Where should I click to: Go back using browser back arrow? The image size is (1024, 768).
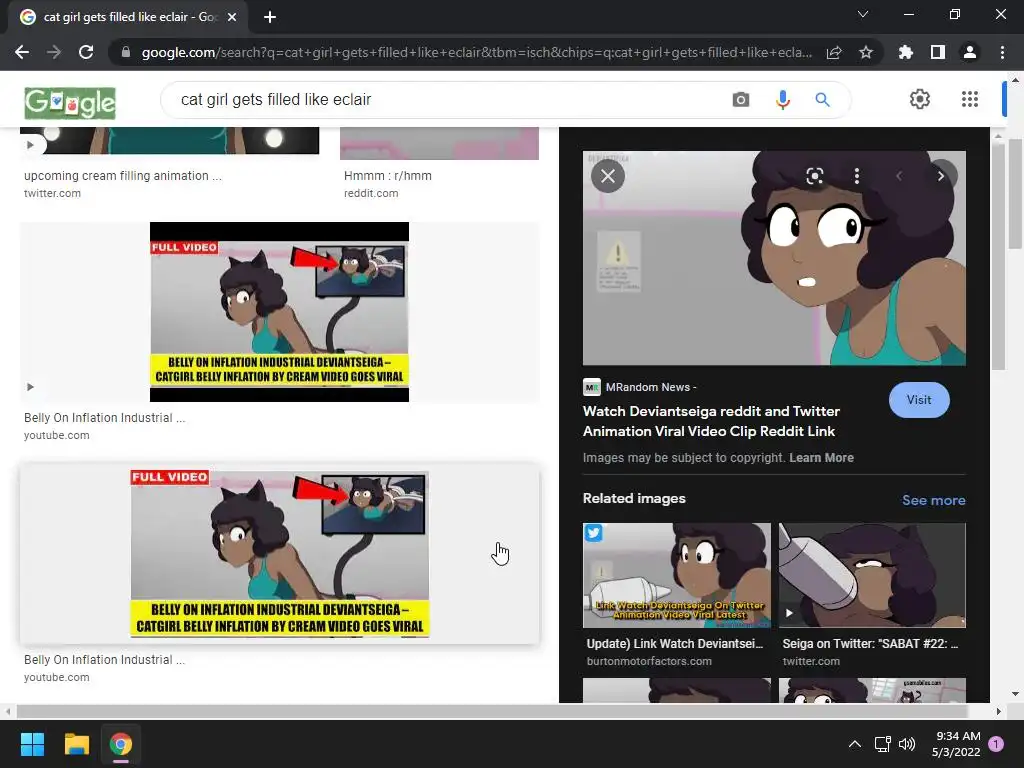pyautogui.click(x=22, y=52)
